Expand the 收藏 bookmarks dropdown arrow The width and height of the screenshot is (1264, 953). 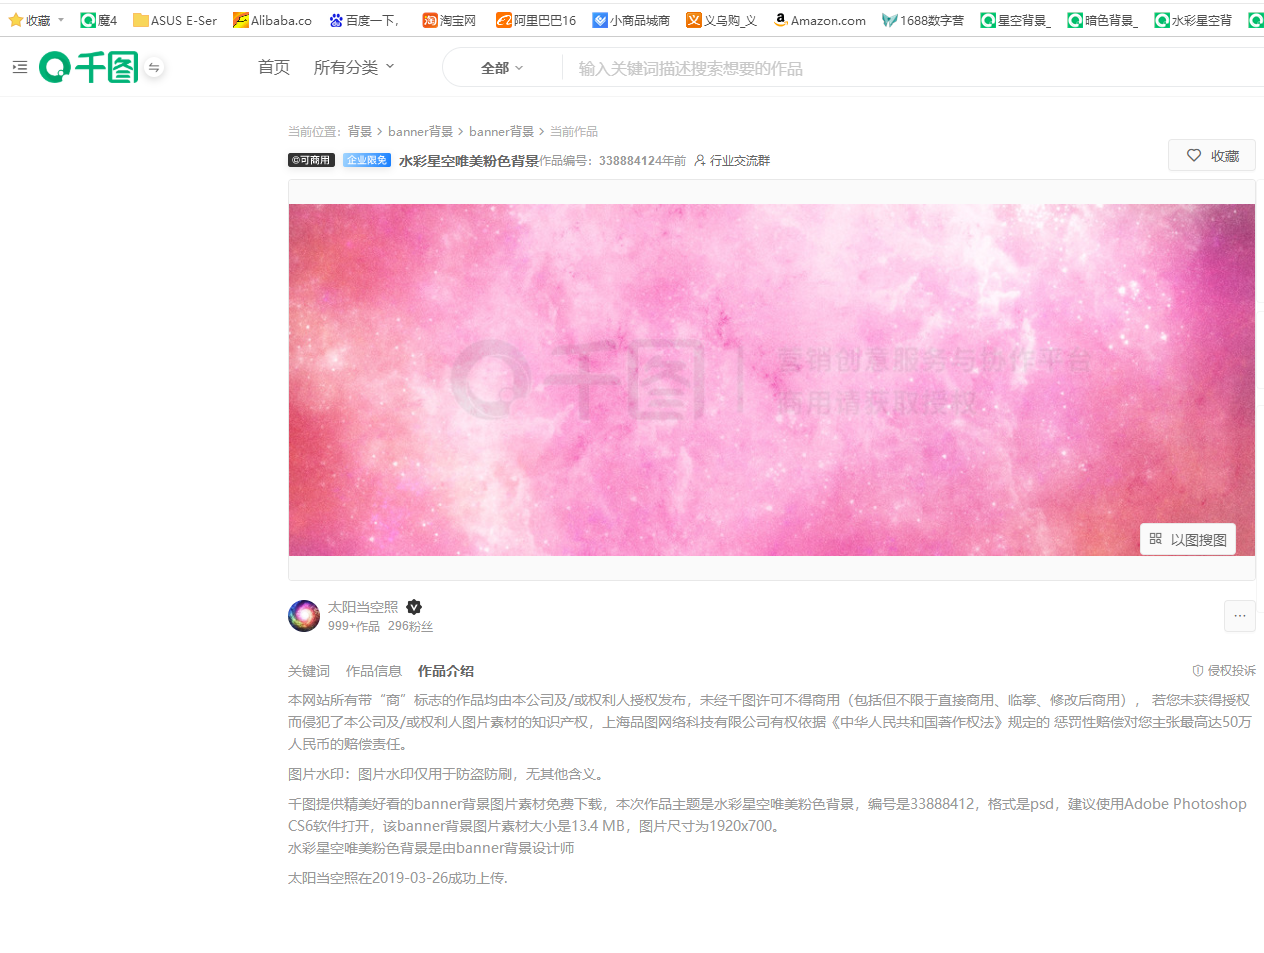click(61, 20)
